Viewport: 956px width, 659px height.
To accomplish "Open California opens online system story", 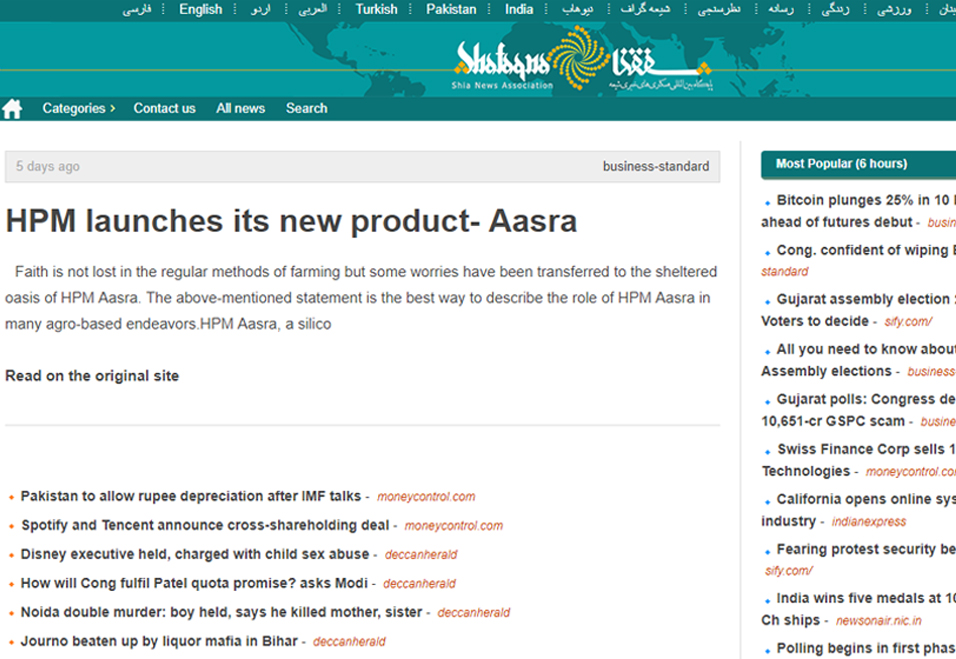I will (x=860, y=510).
